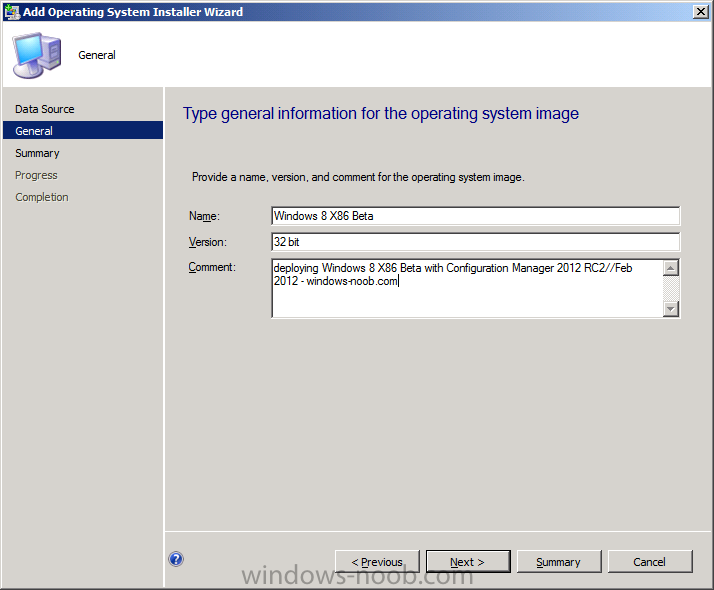
Task: Go to the Data Source step
Action: click(45, 109)
